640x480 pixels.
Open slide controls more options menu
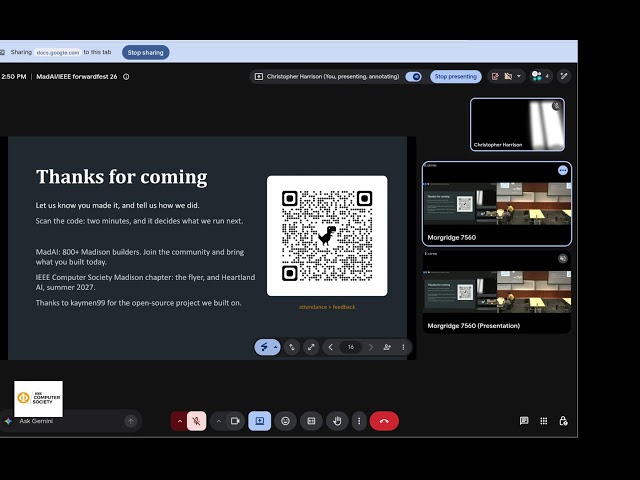[x=403, y=347]
